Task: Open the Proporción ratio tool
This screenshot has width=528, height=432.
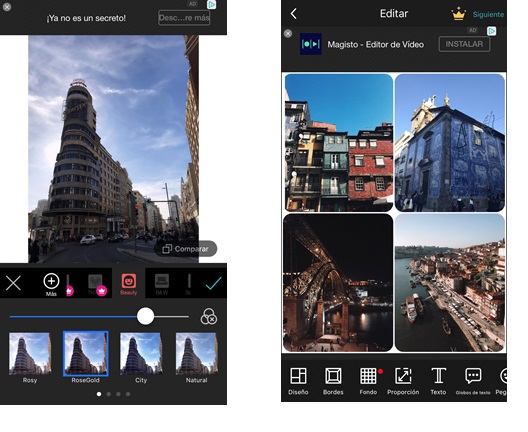Action: point(403,381)
